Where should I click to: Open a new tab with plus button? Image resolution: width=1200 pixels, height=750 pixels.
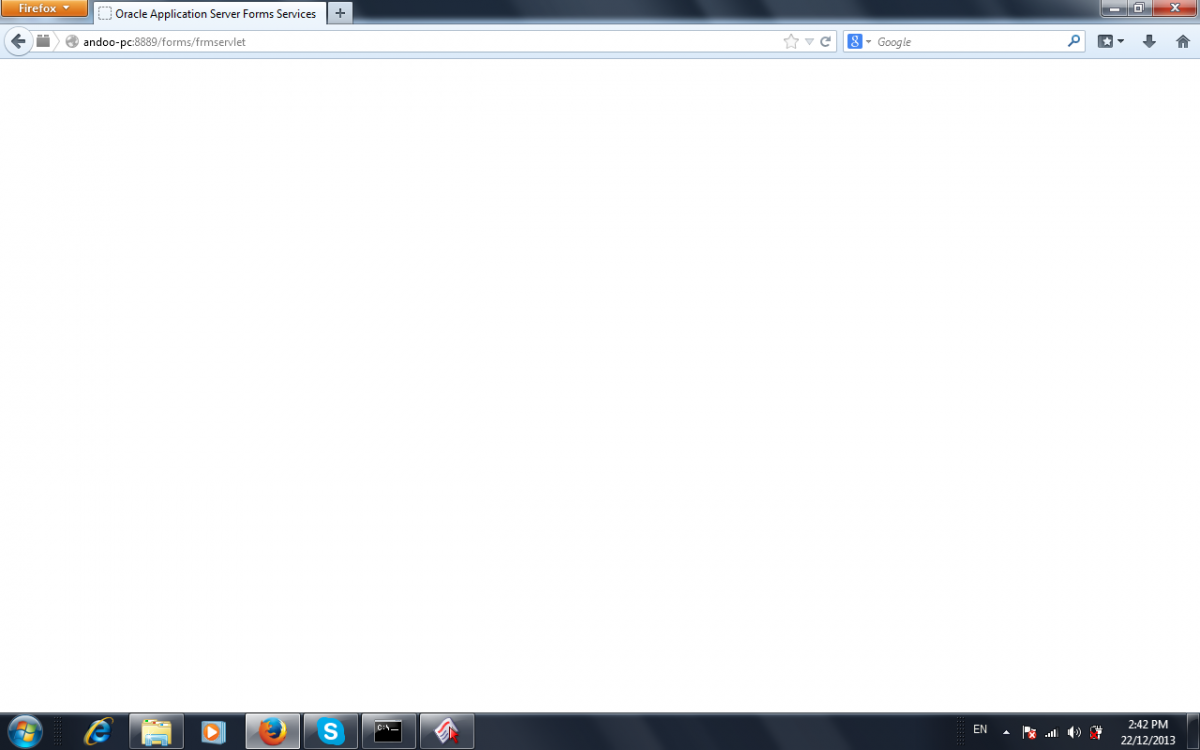(340, 13)
